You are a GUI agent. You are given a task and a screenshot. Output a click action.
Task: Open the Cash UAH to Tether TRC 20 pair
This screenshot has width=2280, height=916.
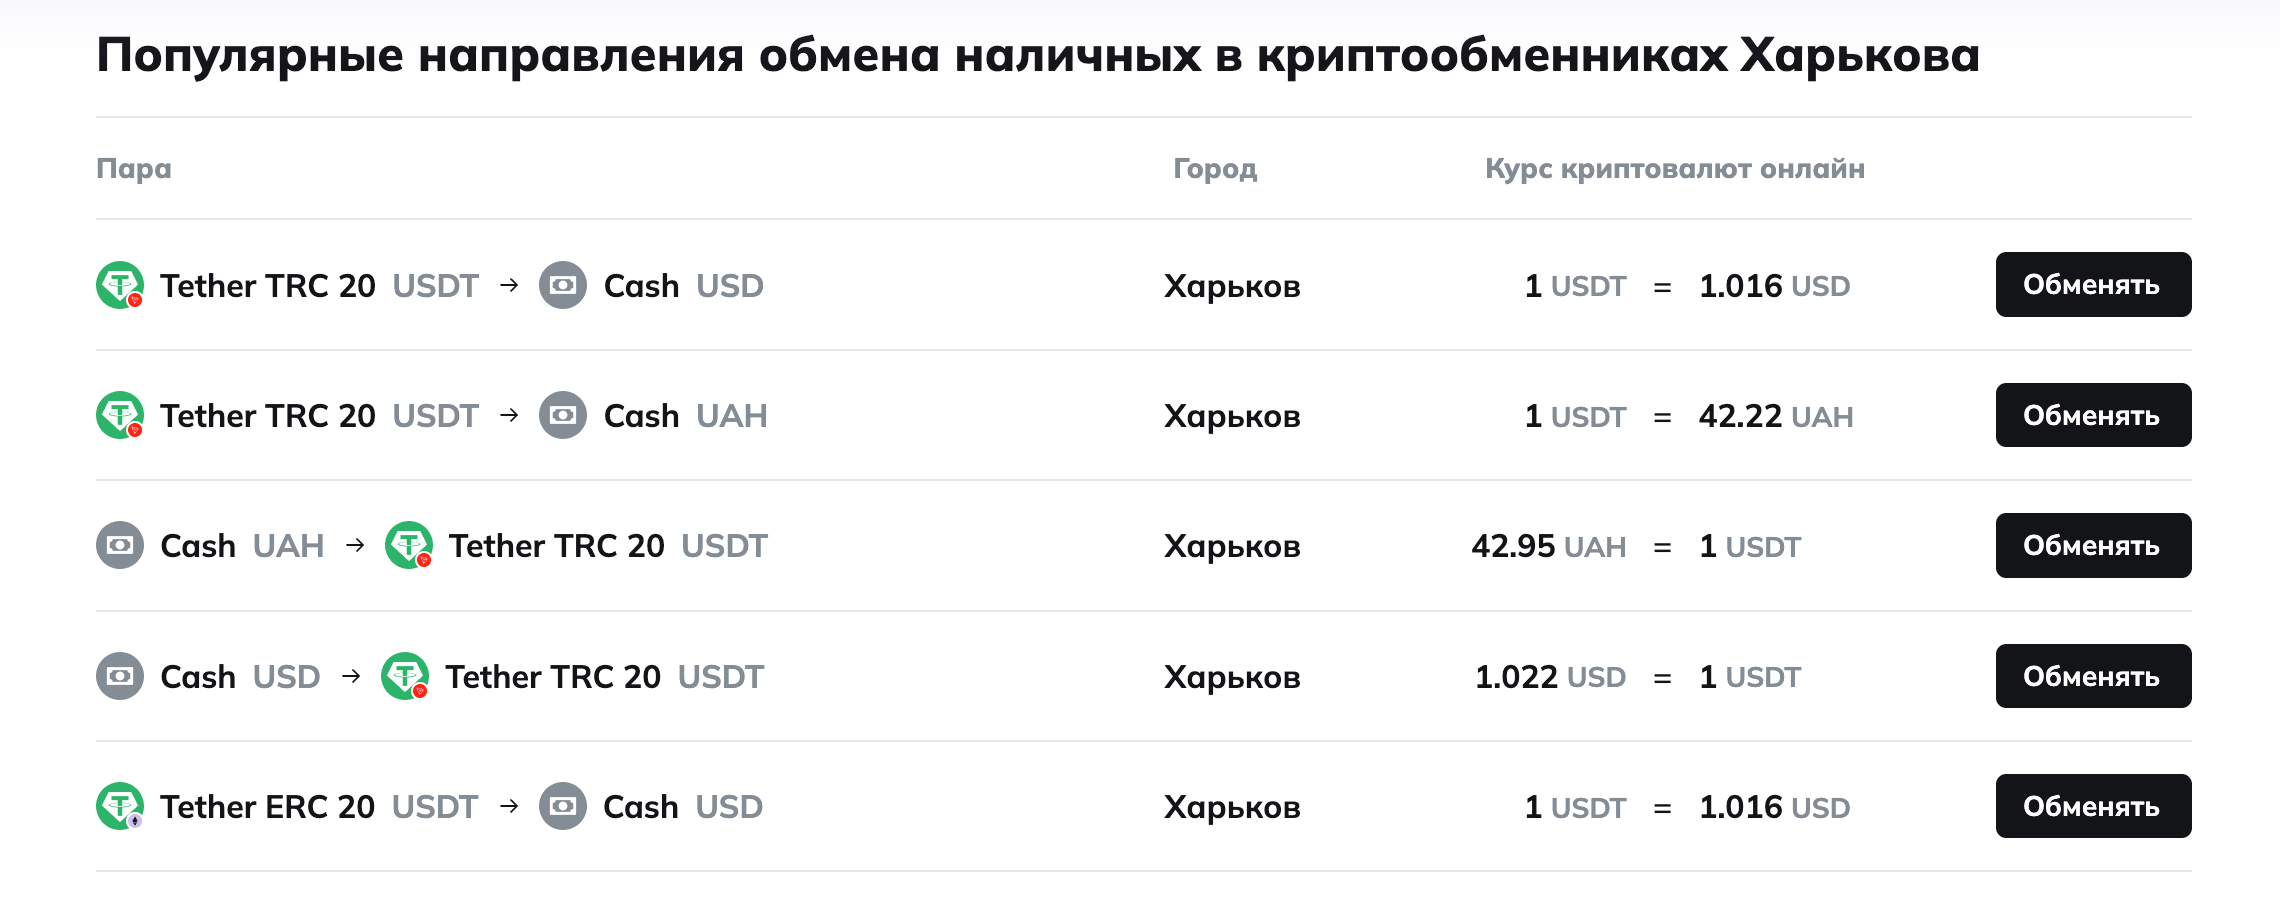[x=432, y=545]
